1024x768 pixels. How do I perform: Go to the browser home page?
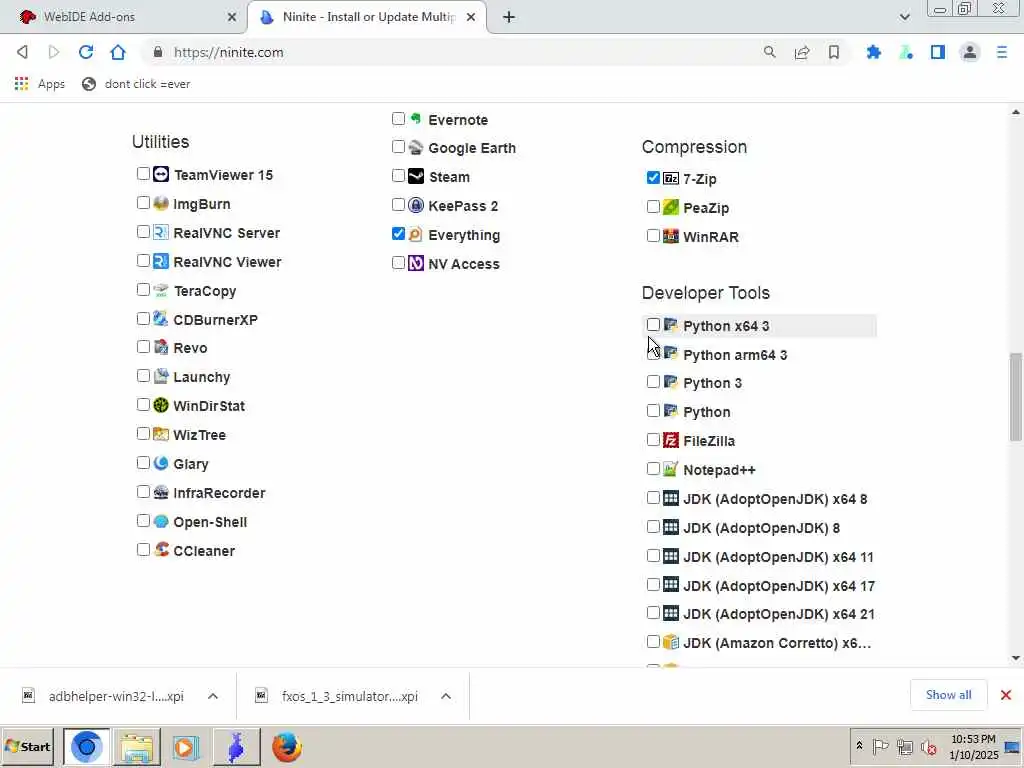point(118,52)
